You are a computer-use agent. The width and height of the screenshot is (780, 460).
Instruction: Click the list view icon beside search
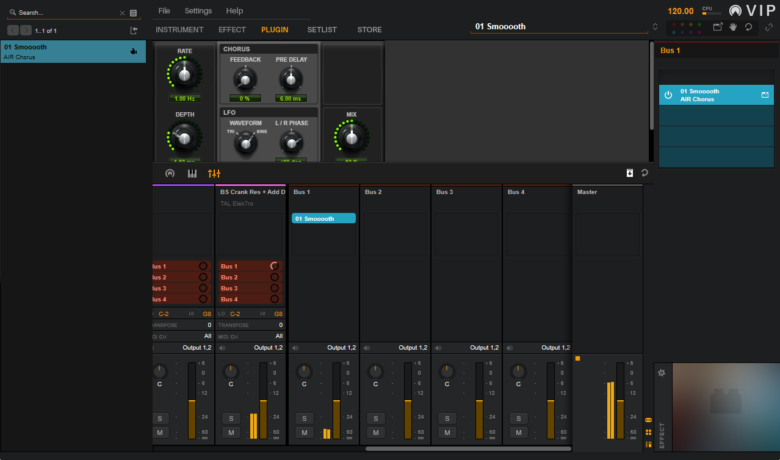[133, 13]
